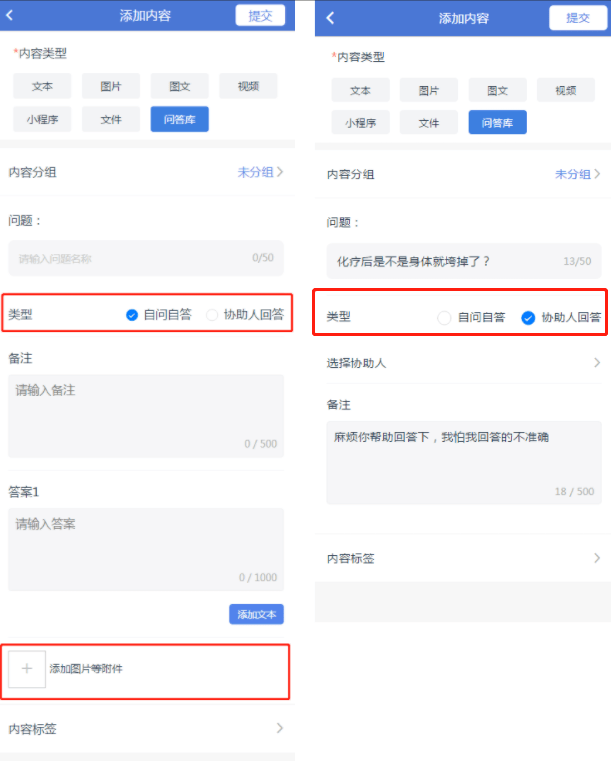The image size is (611, 761).
Task: Select 视频 content type on left screen
Action: pyautogui.click(x=248, y=86)
